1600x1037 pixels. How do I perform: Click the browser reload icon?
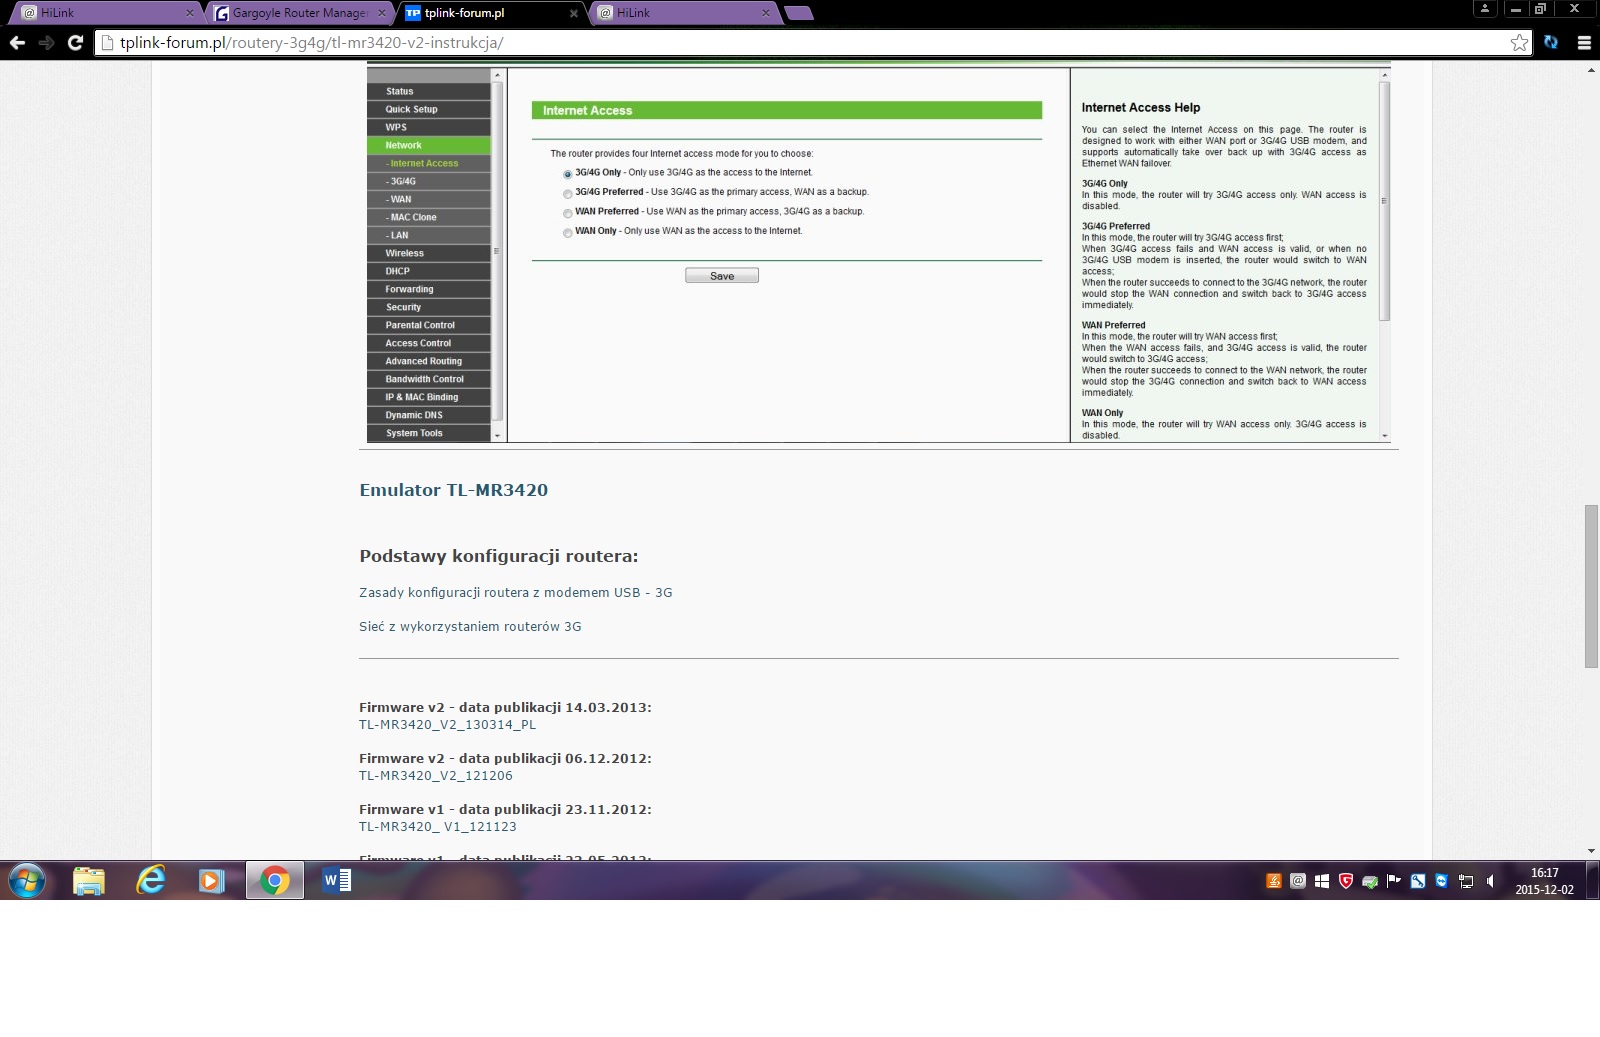pyautogui.click(x=75, y=42)
